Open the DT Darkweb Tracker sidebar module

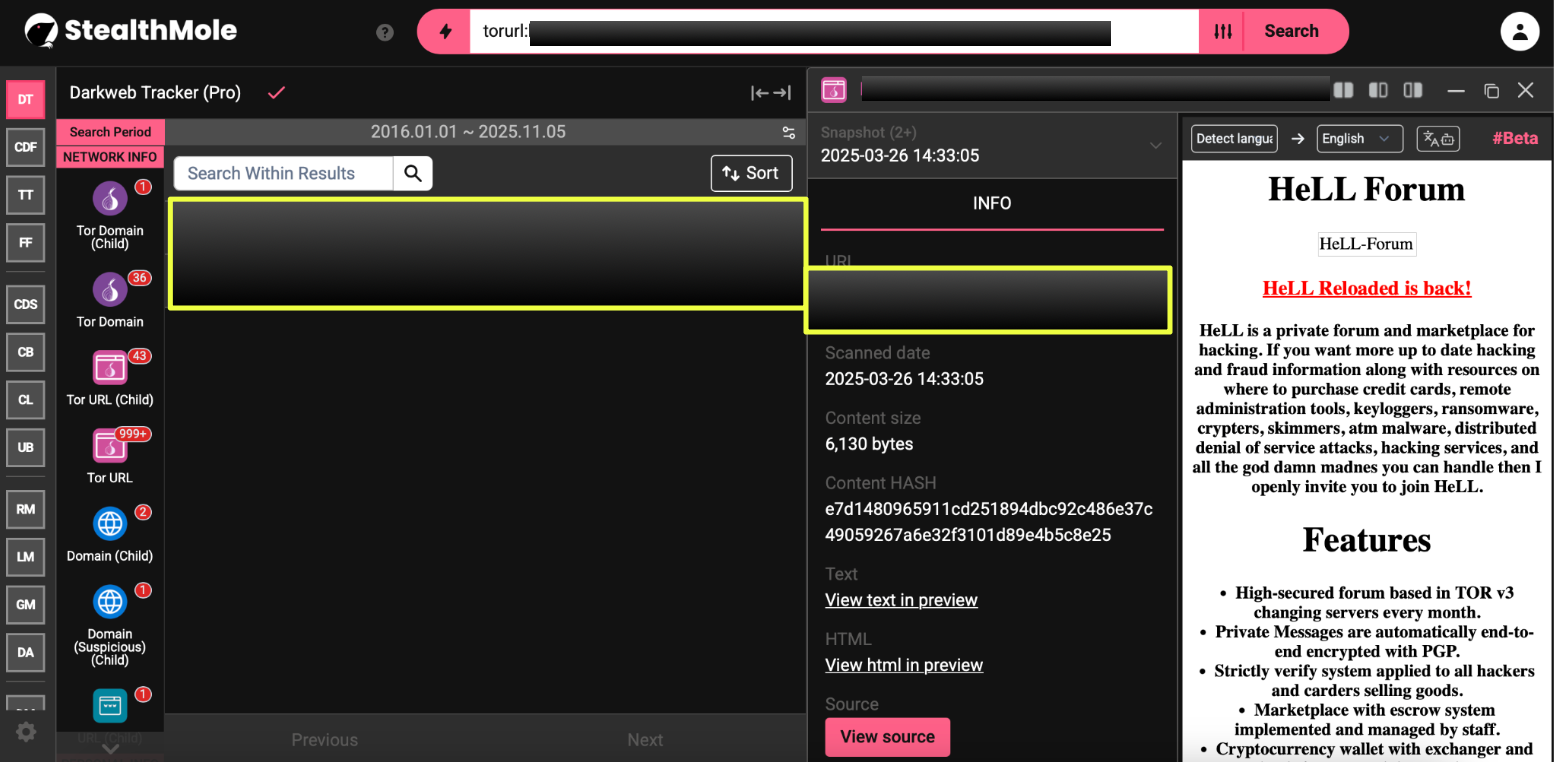tap(25, 99)
